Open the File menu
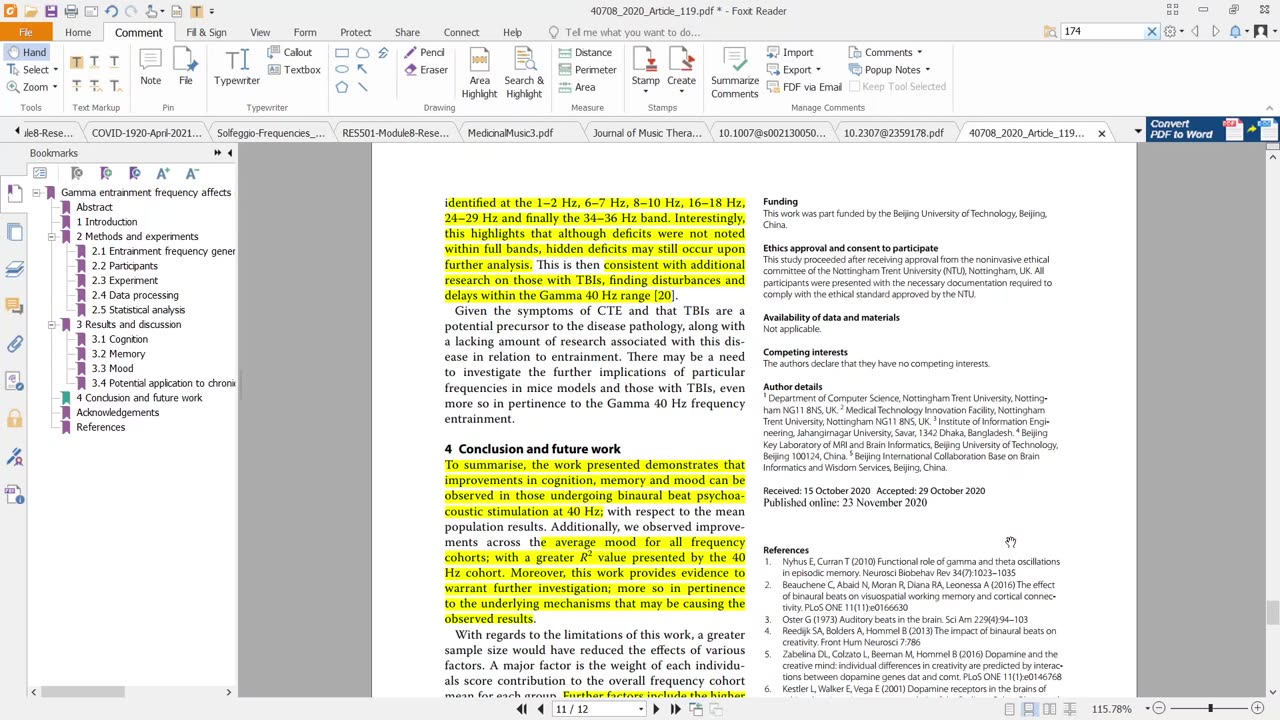The image size is (1280, 720). click(25, 32)
